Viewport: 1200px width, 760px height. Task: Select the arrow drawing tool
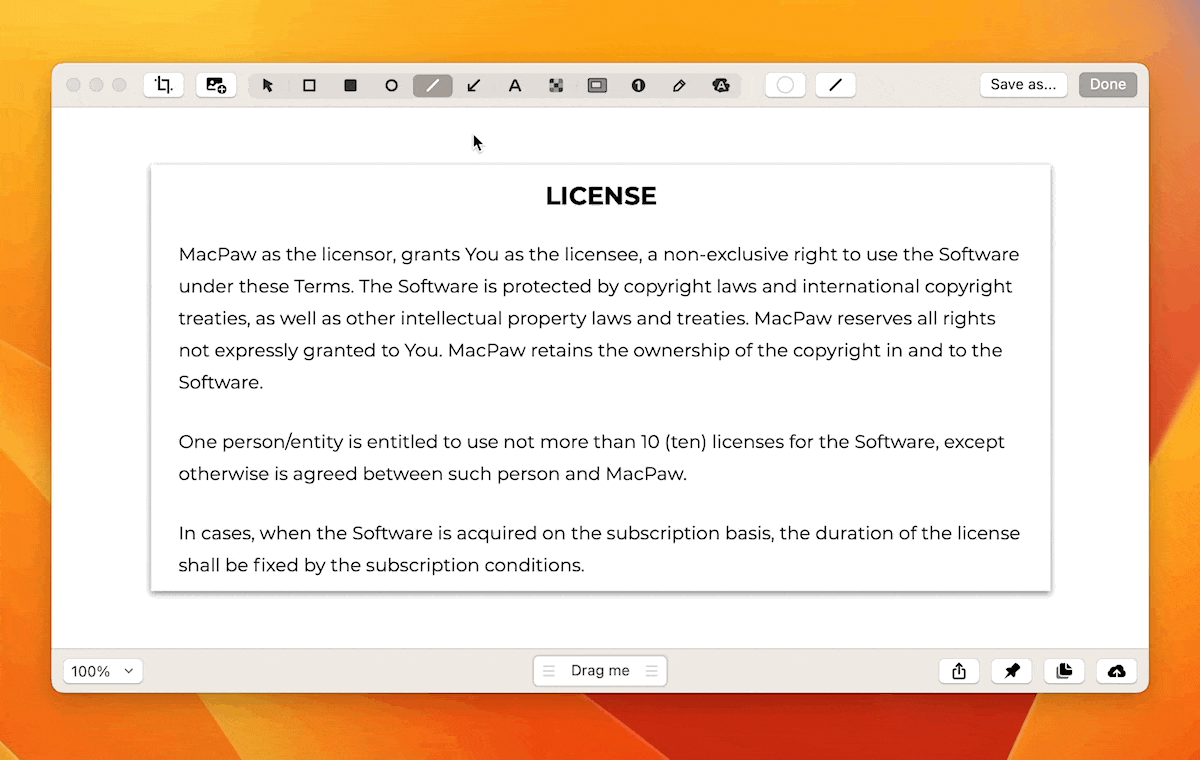(x=474, y=86)
